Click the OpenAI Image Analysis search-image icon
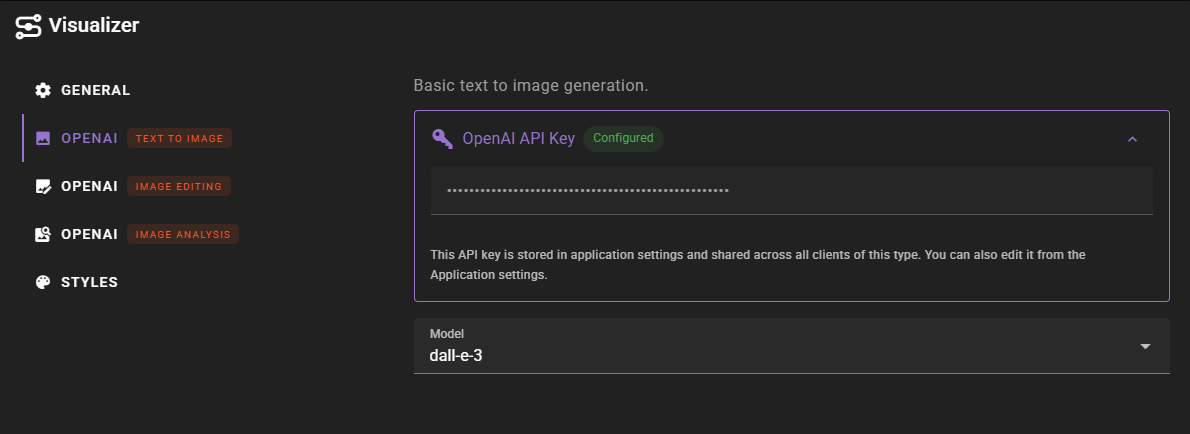The height and width of the screenshot is (434, 1190). (43, 234)
